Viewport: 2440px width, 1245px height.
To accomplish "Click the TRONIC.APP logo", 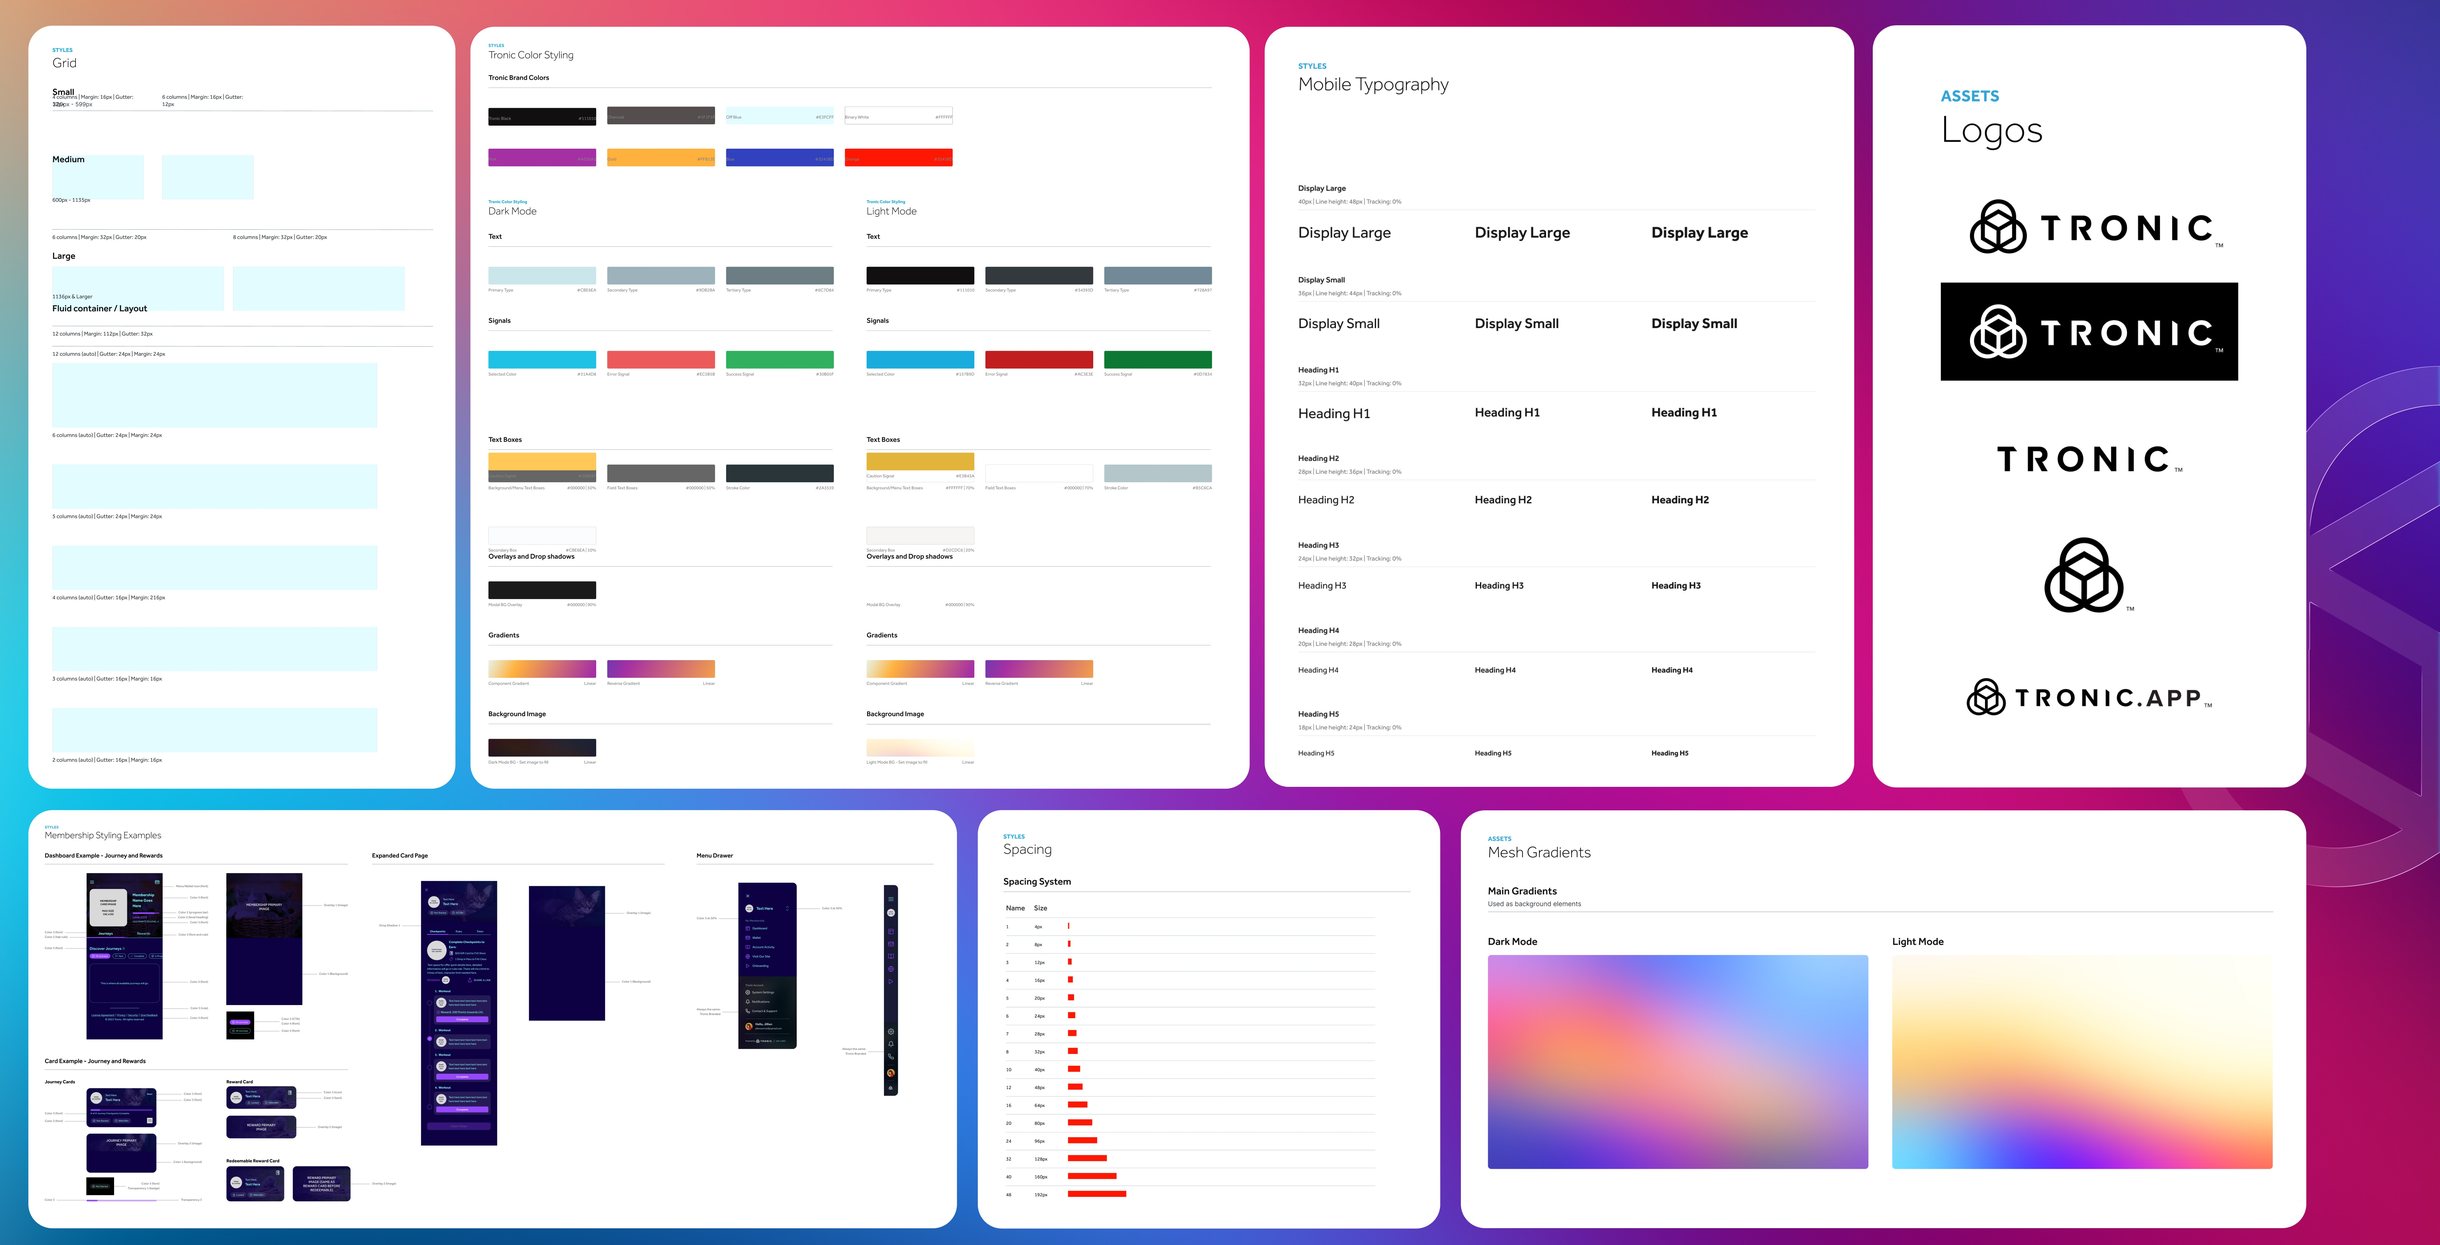I will (x=2089, y=697).
